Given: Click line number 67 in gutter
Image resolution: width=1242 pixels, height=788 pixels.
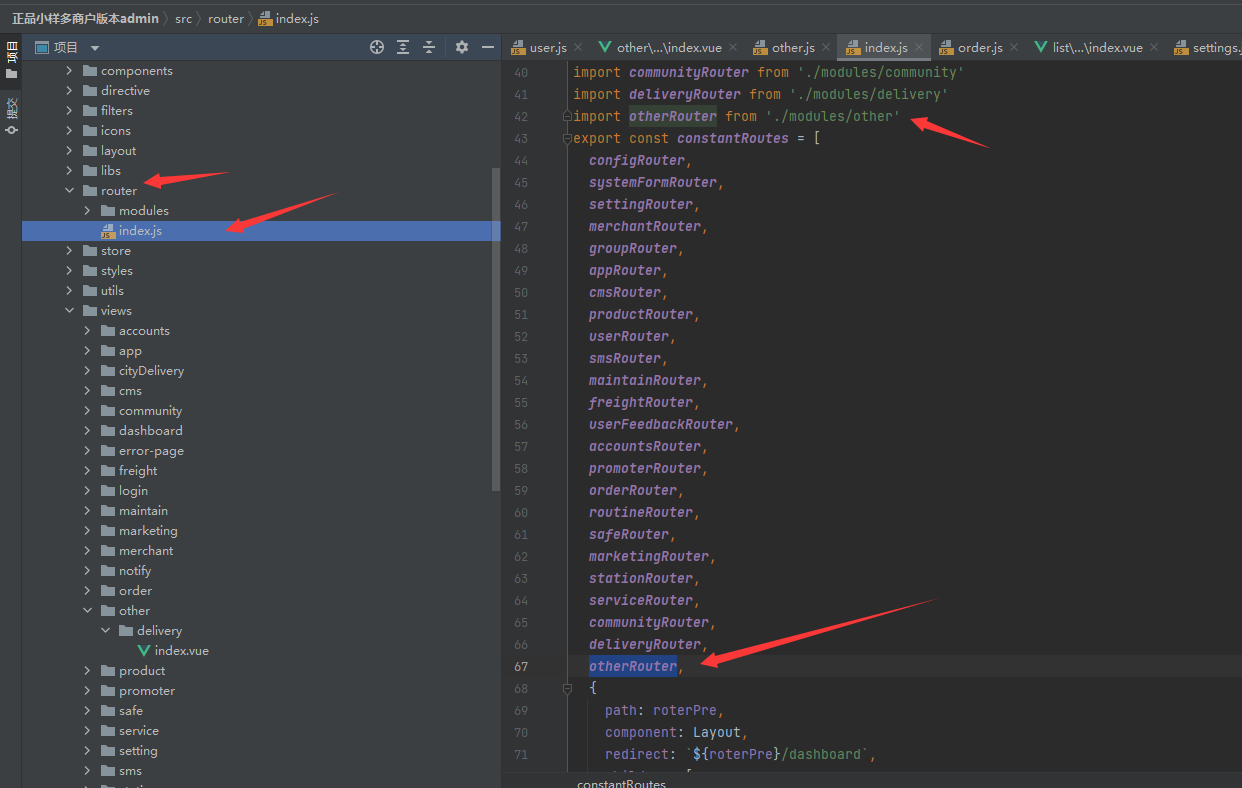Looking at the screenshot, I should [521, 667].
